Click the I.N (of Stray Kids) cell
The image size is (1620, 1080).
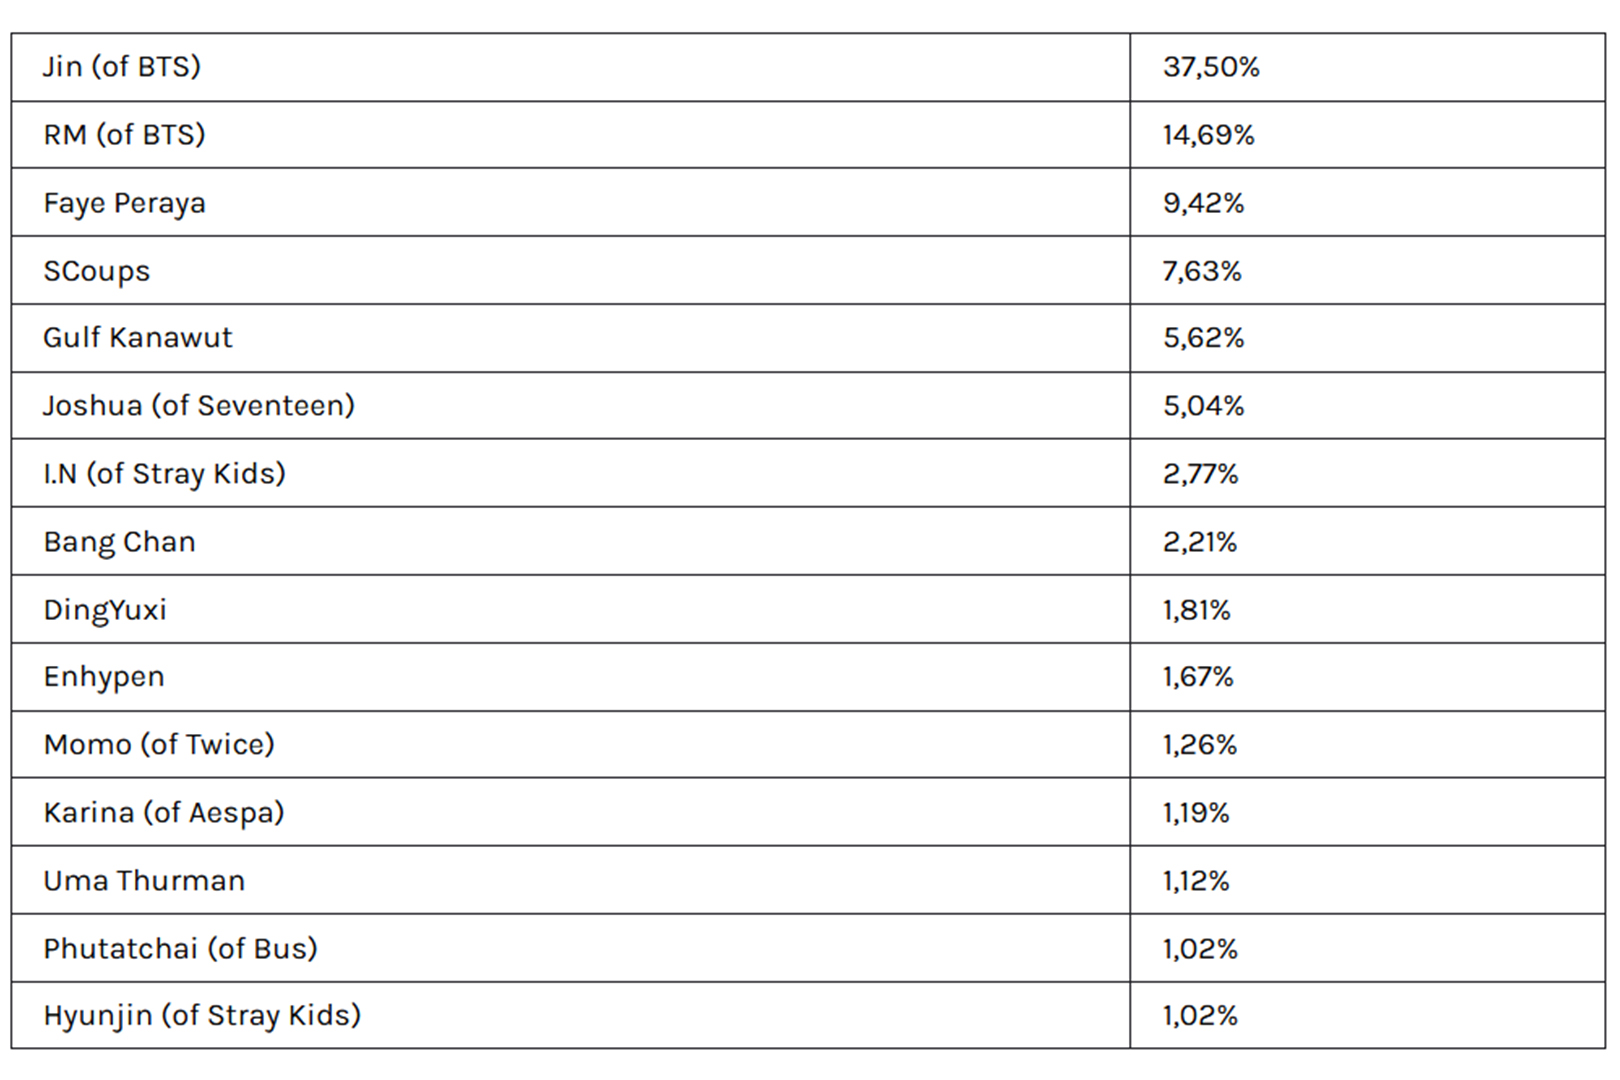pos(164,473)
